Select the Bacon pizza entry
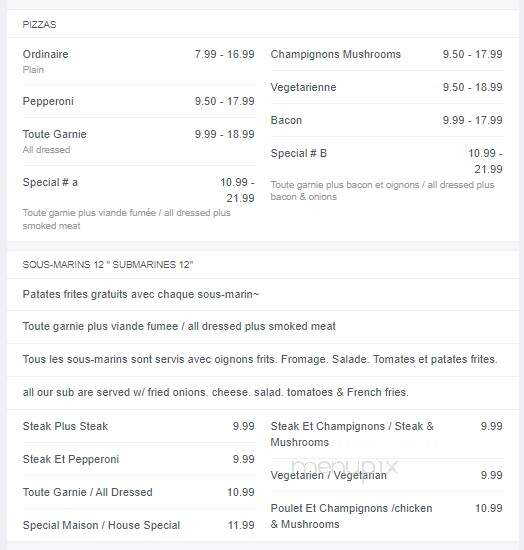Screen dimensions: 524x550 pyautogui.click(x=387, y=120)
